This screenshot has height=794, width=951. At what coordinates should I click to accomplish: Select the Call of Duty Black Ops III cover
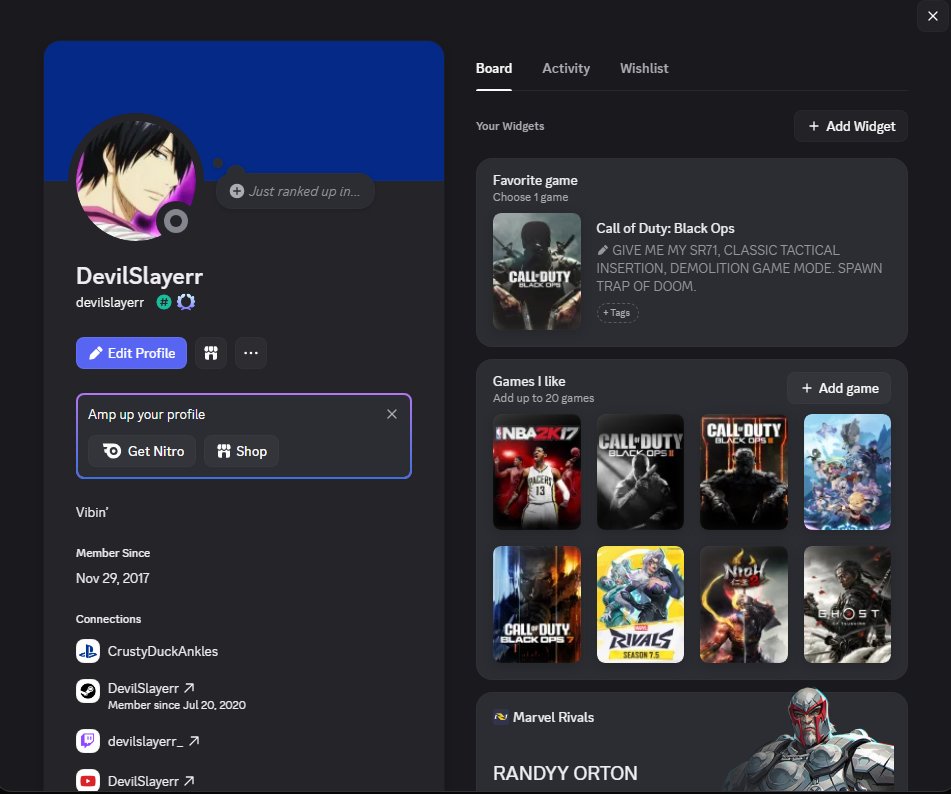coord(744,472)
